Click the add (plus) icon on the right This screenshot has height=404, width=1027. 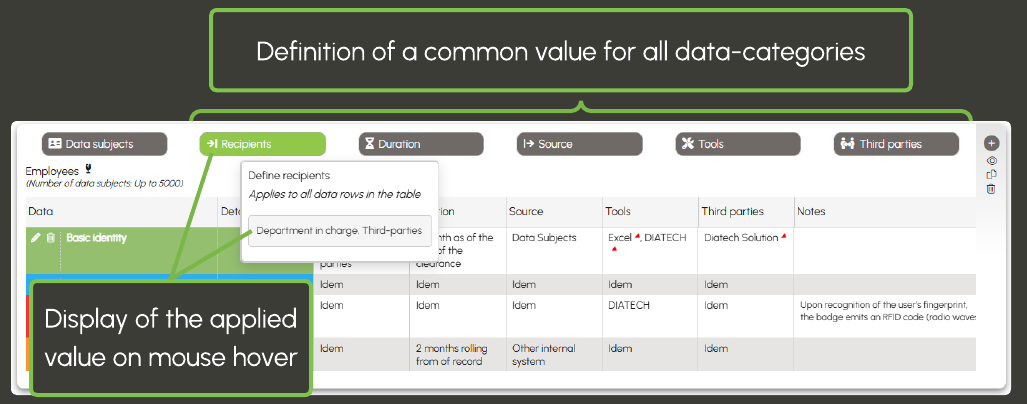pyautogui.click(x=991, y=143)
